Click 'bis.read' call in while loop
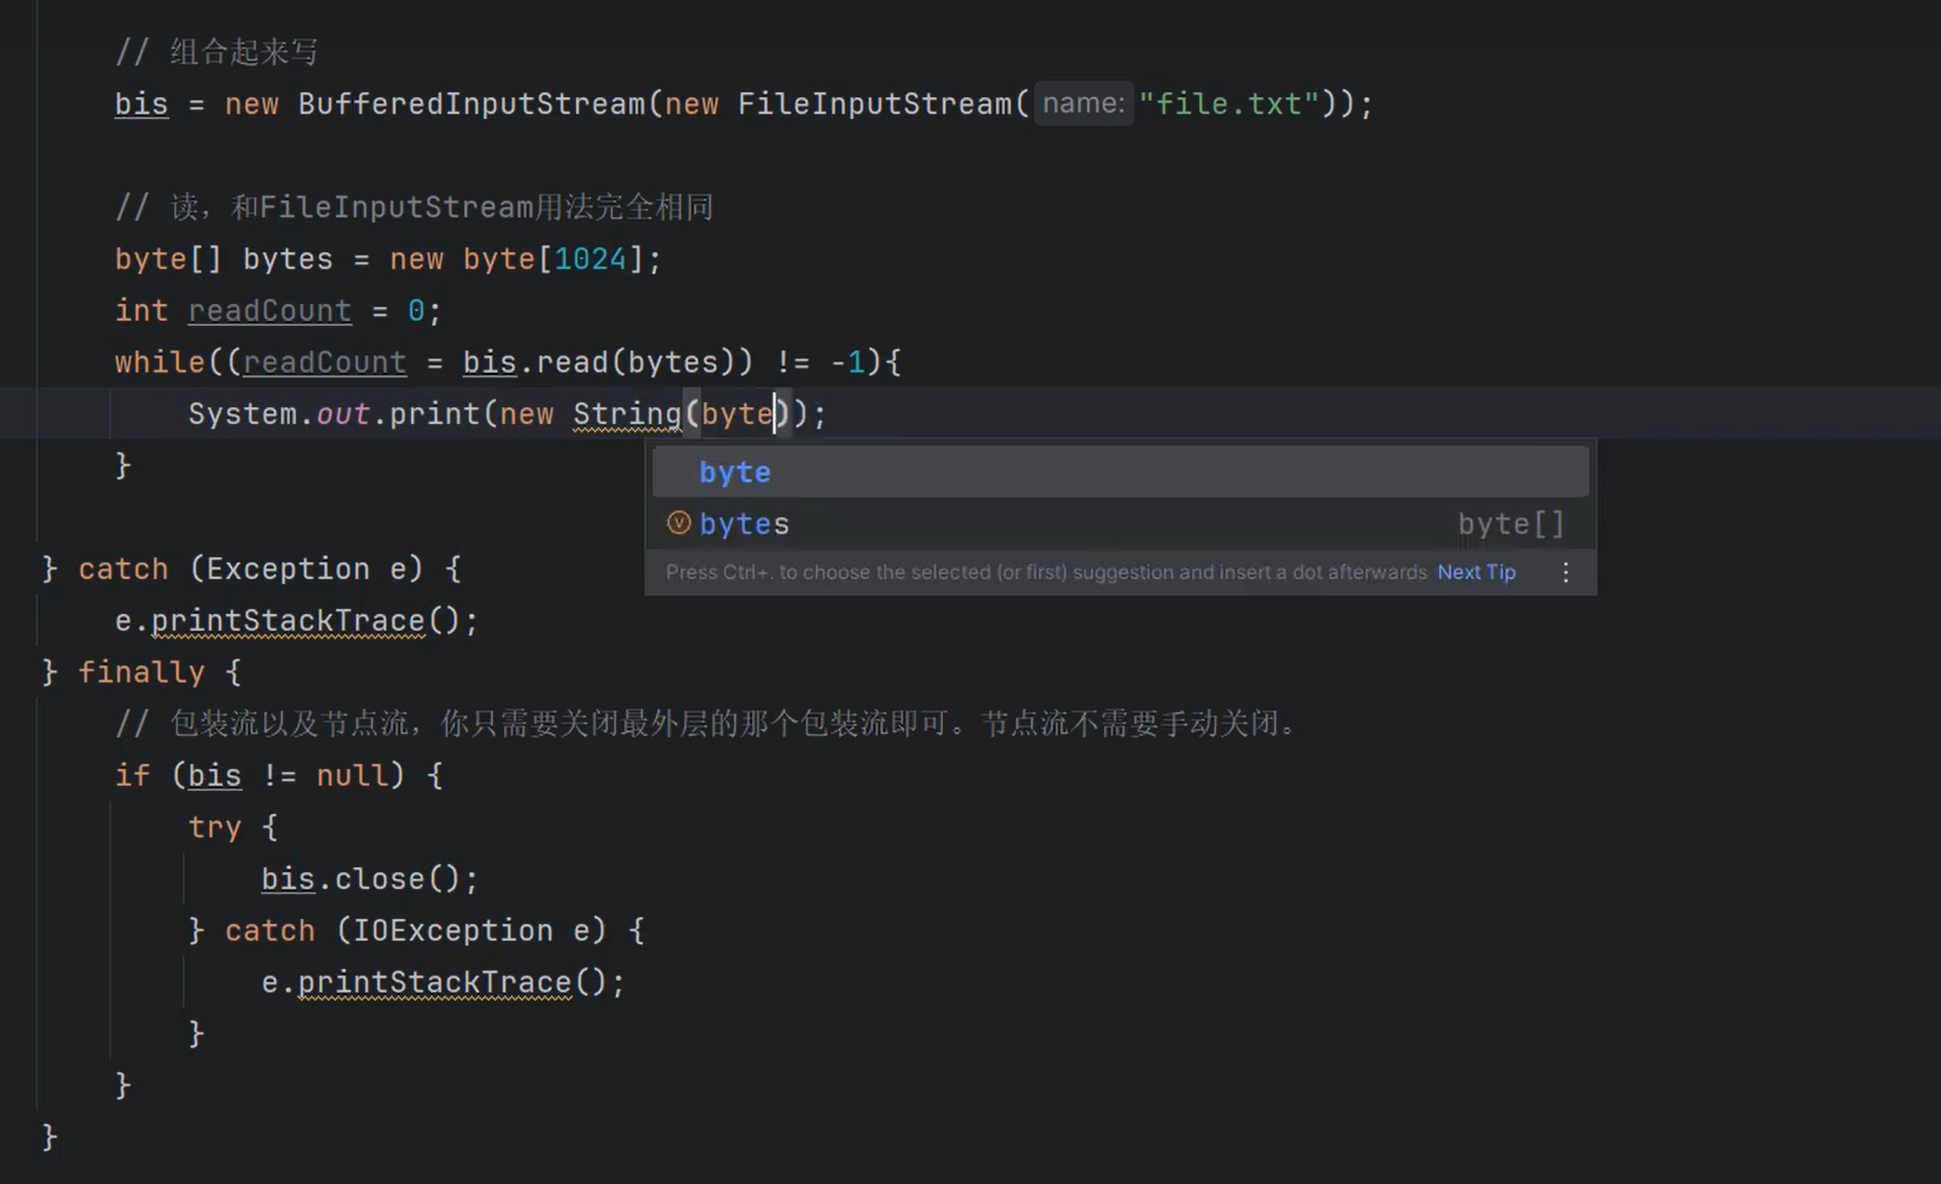The width and height of the screenshot is (1941, 1184). coord(535,362)
